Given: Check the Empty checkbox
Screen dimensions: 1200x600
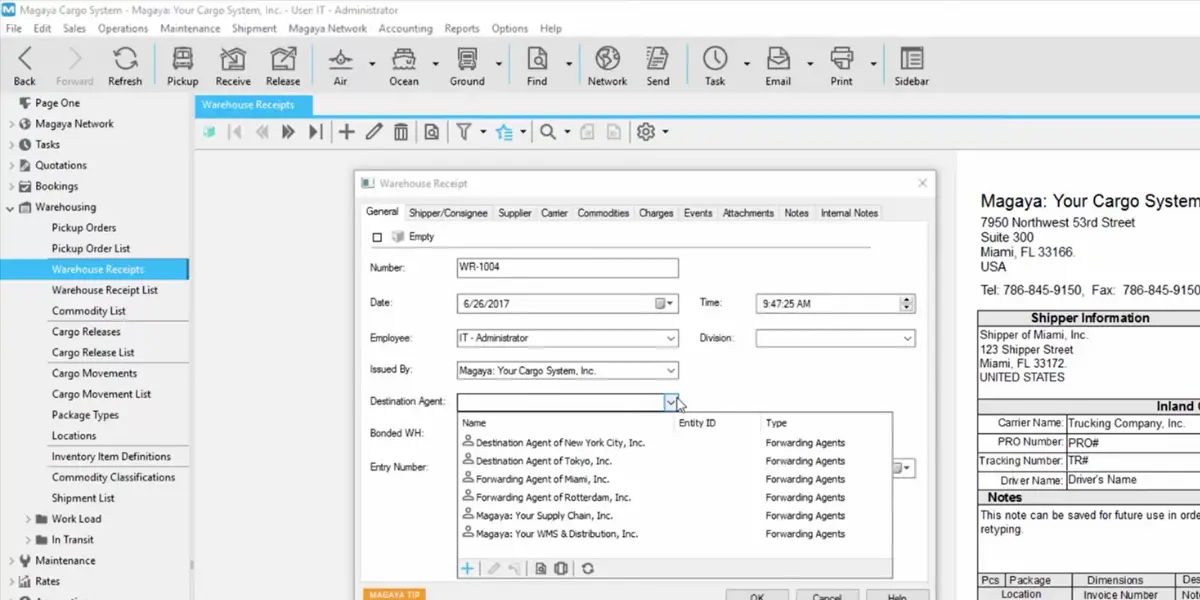Looking at the screenshot, I should (377, 237).
